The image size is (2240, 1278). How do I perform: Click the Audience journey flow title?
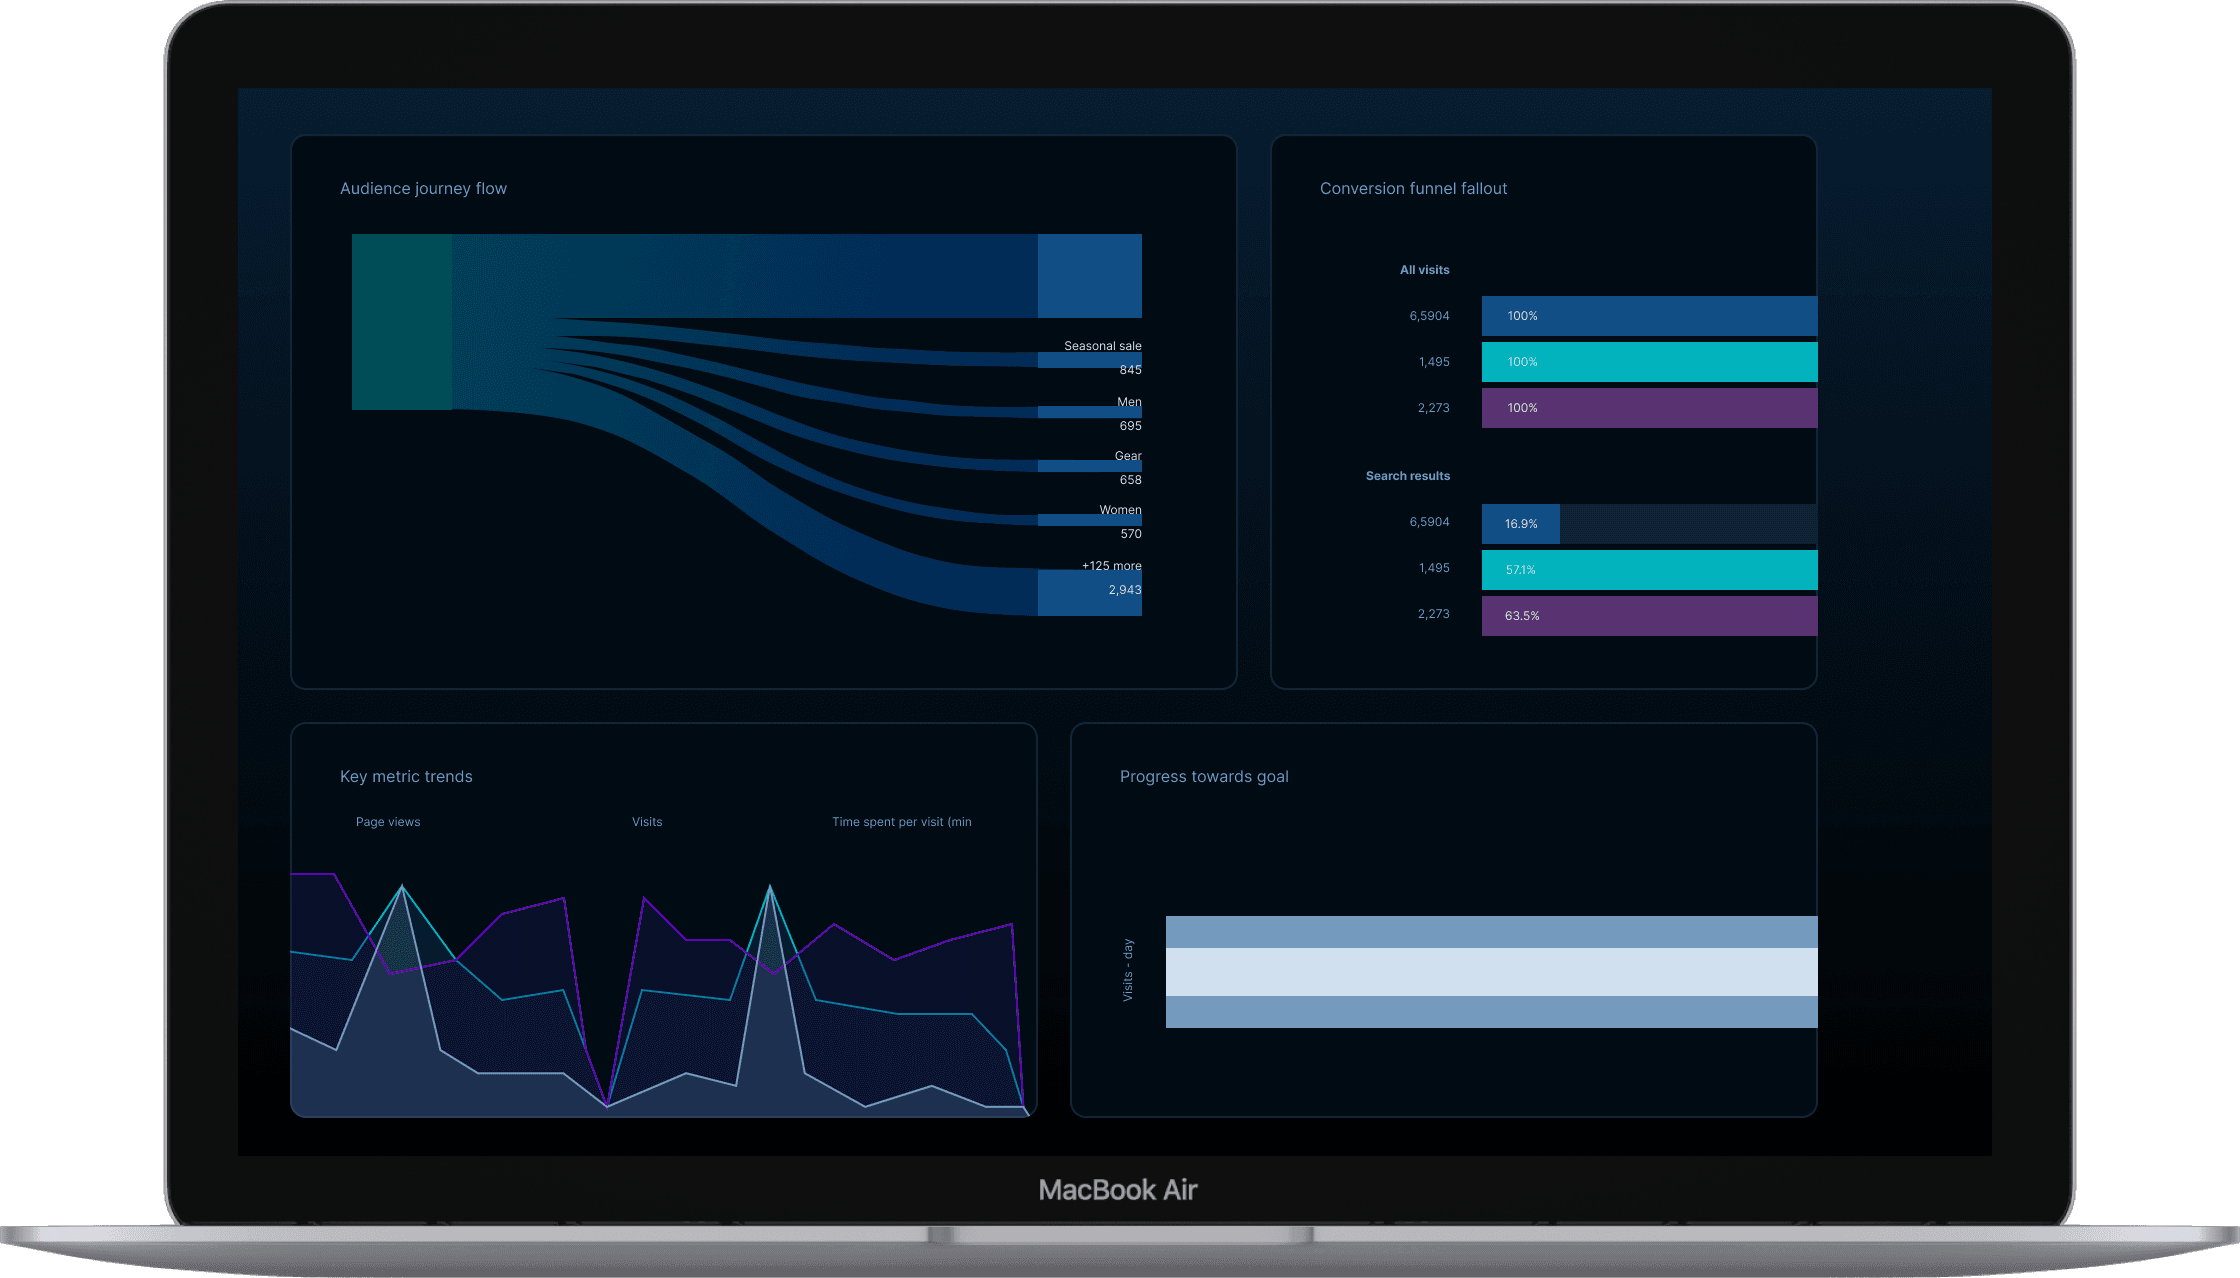[x=423, y=189]
